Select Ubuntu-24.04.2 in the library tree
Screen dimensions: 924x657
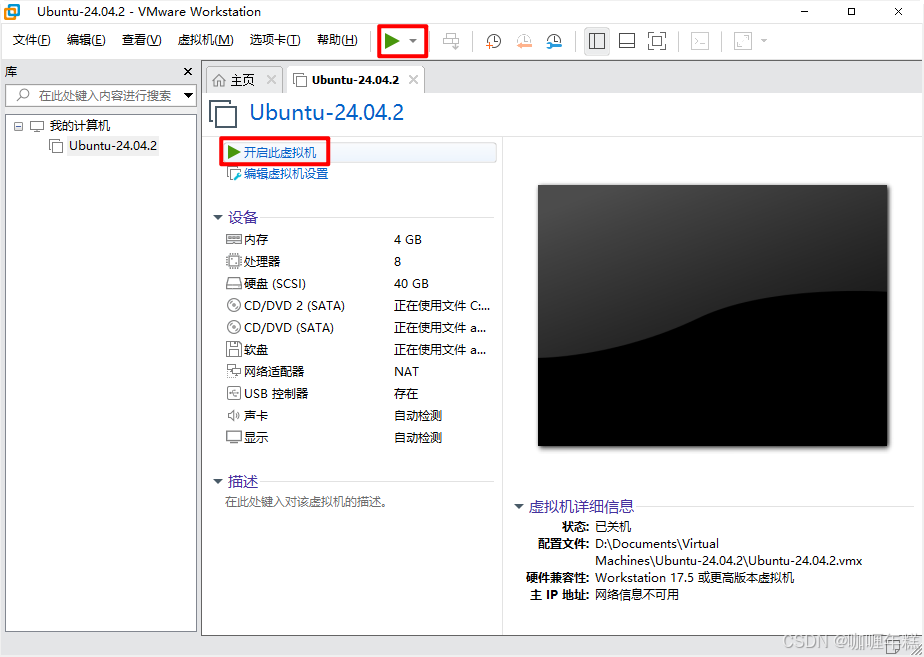point(113,146)
